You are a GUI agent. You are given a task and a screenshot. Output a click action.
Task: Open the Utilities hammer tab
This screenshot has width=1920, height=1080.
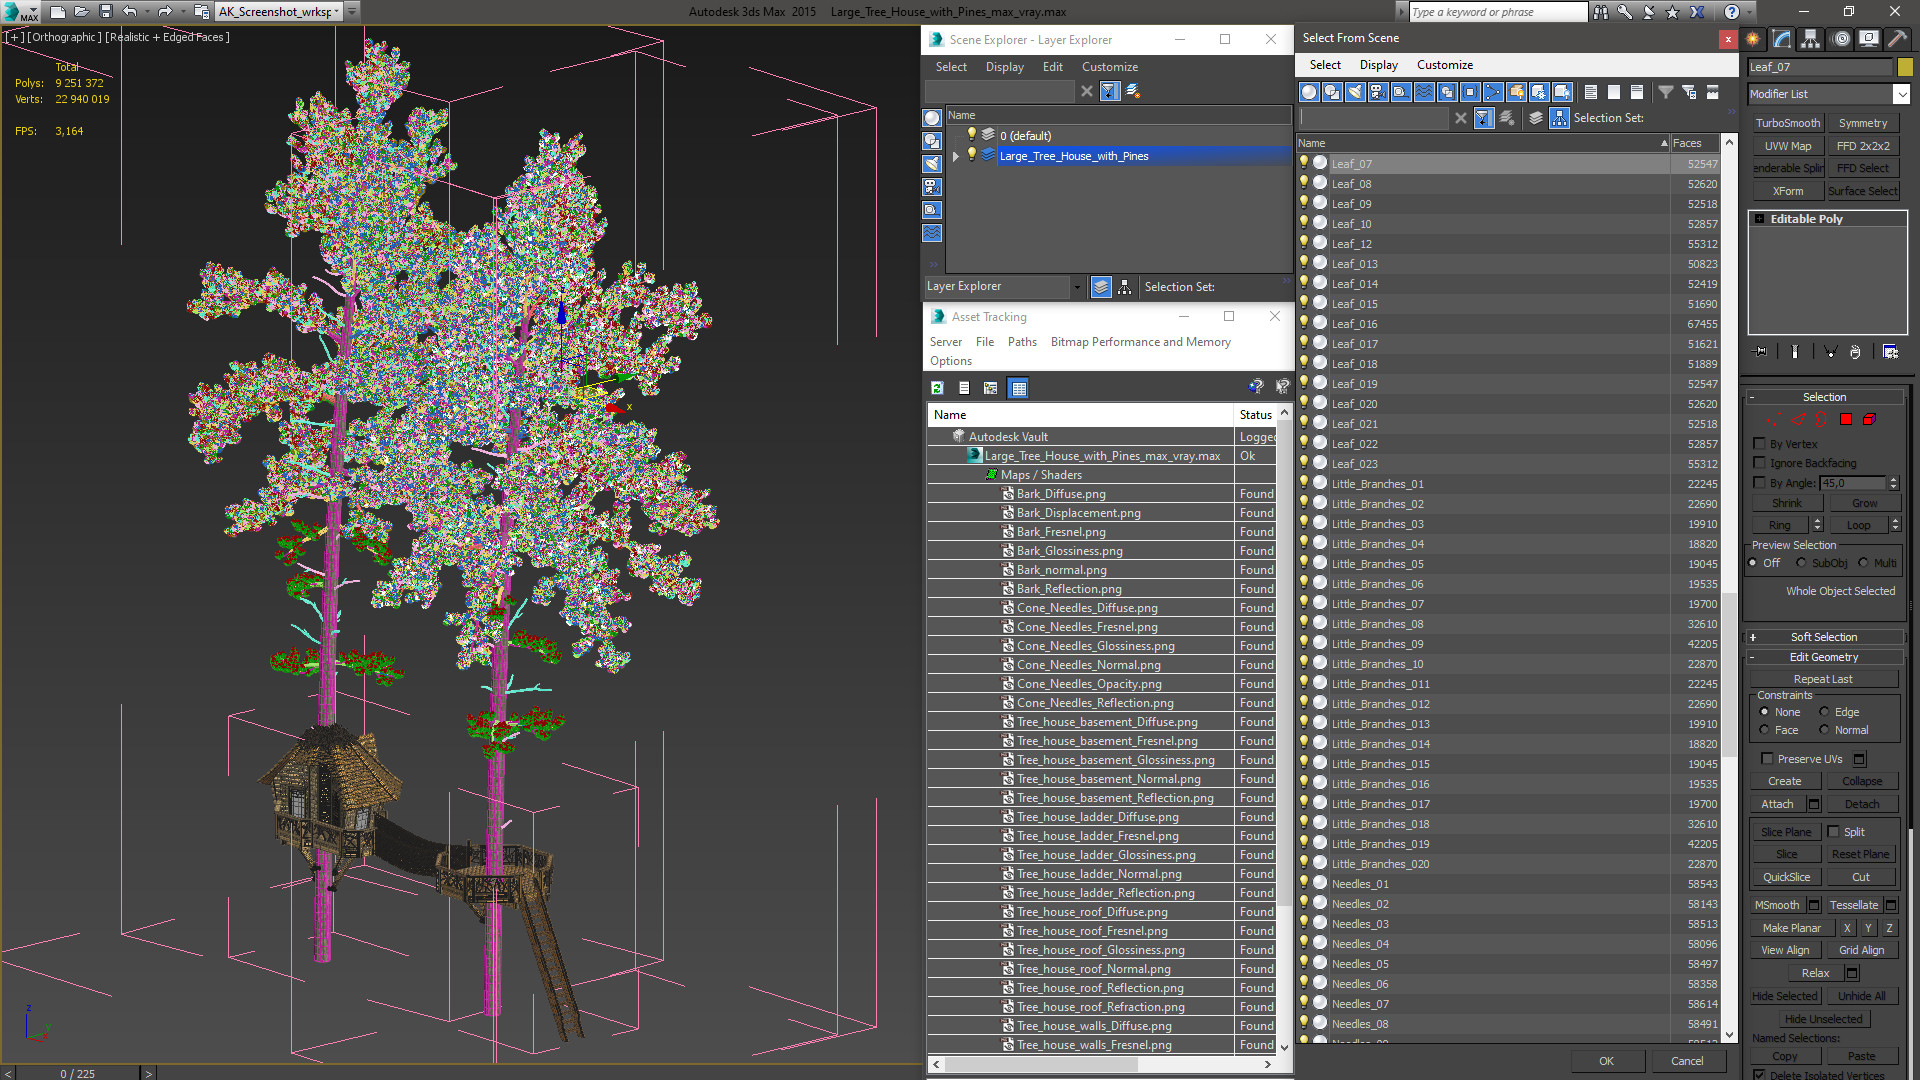[x=1897, y=39]
